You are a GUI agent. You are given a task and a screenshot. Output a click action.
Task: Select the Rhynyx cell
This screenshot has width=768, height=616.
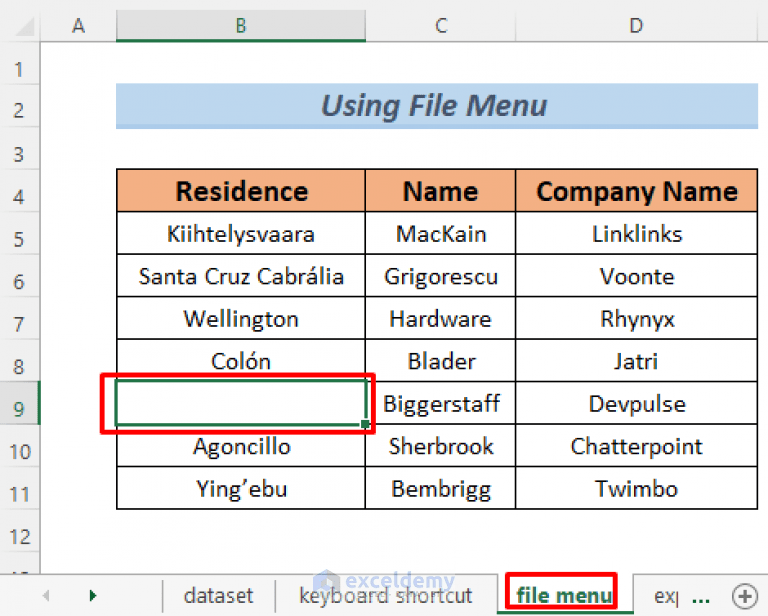point(636,319)
